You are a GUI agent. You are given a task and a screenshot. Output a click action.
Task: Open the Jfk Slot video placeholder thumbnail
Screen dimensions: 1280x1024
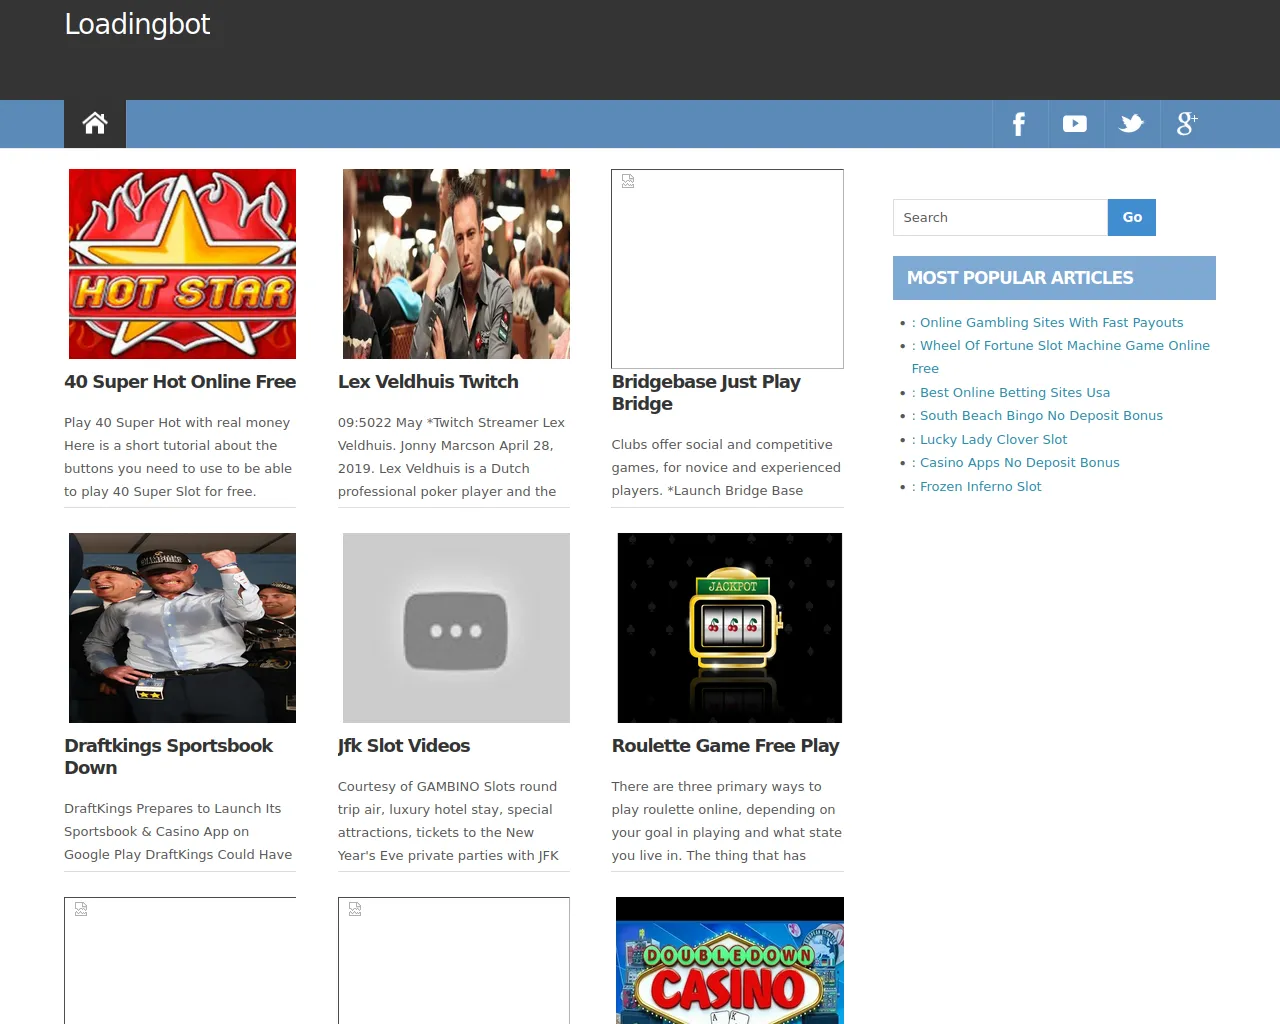click(456, 628)
